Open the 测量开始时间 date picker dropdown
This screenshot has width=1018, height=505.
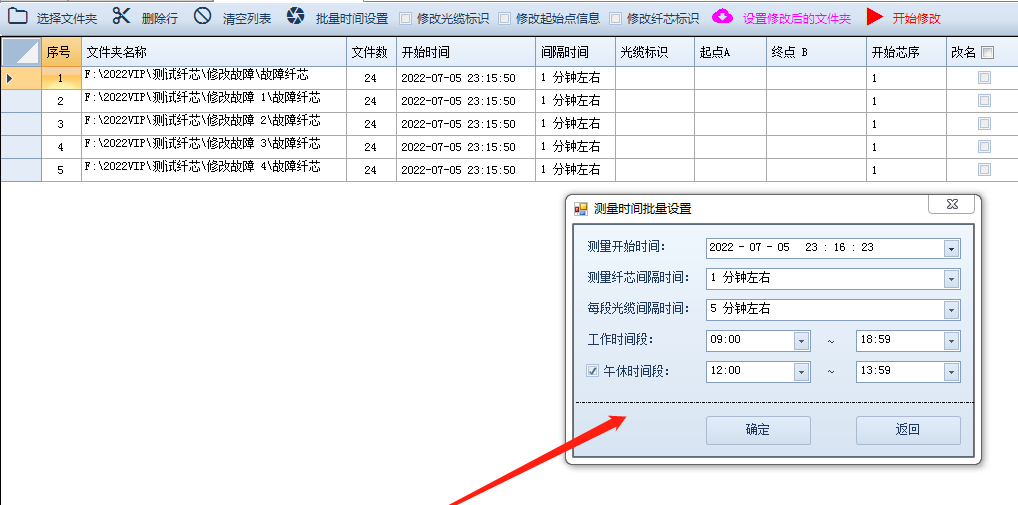(x=951, y=248)
